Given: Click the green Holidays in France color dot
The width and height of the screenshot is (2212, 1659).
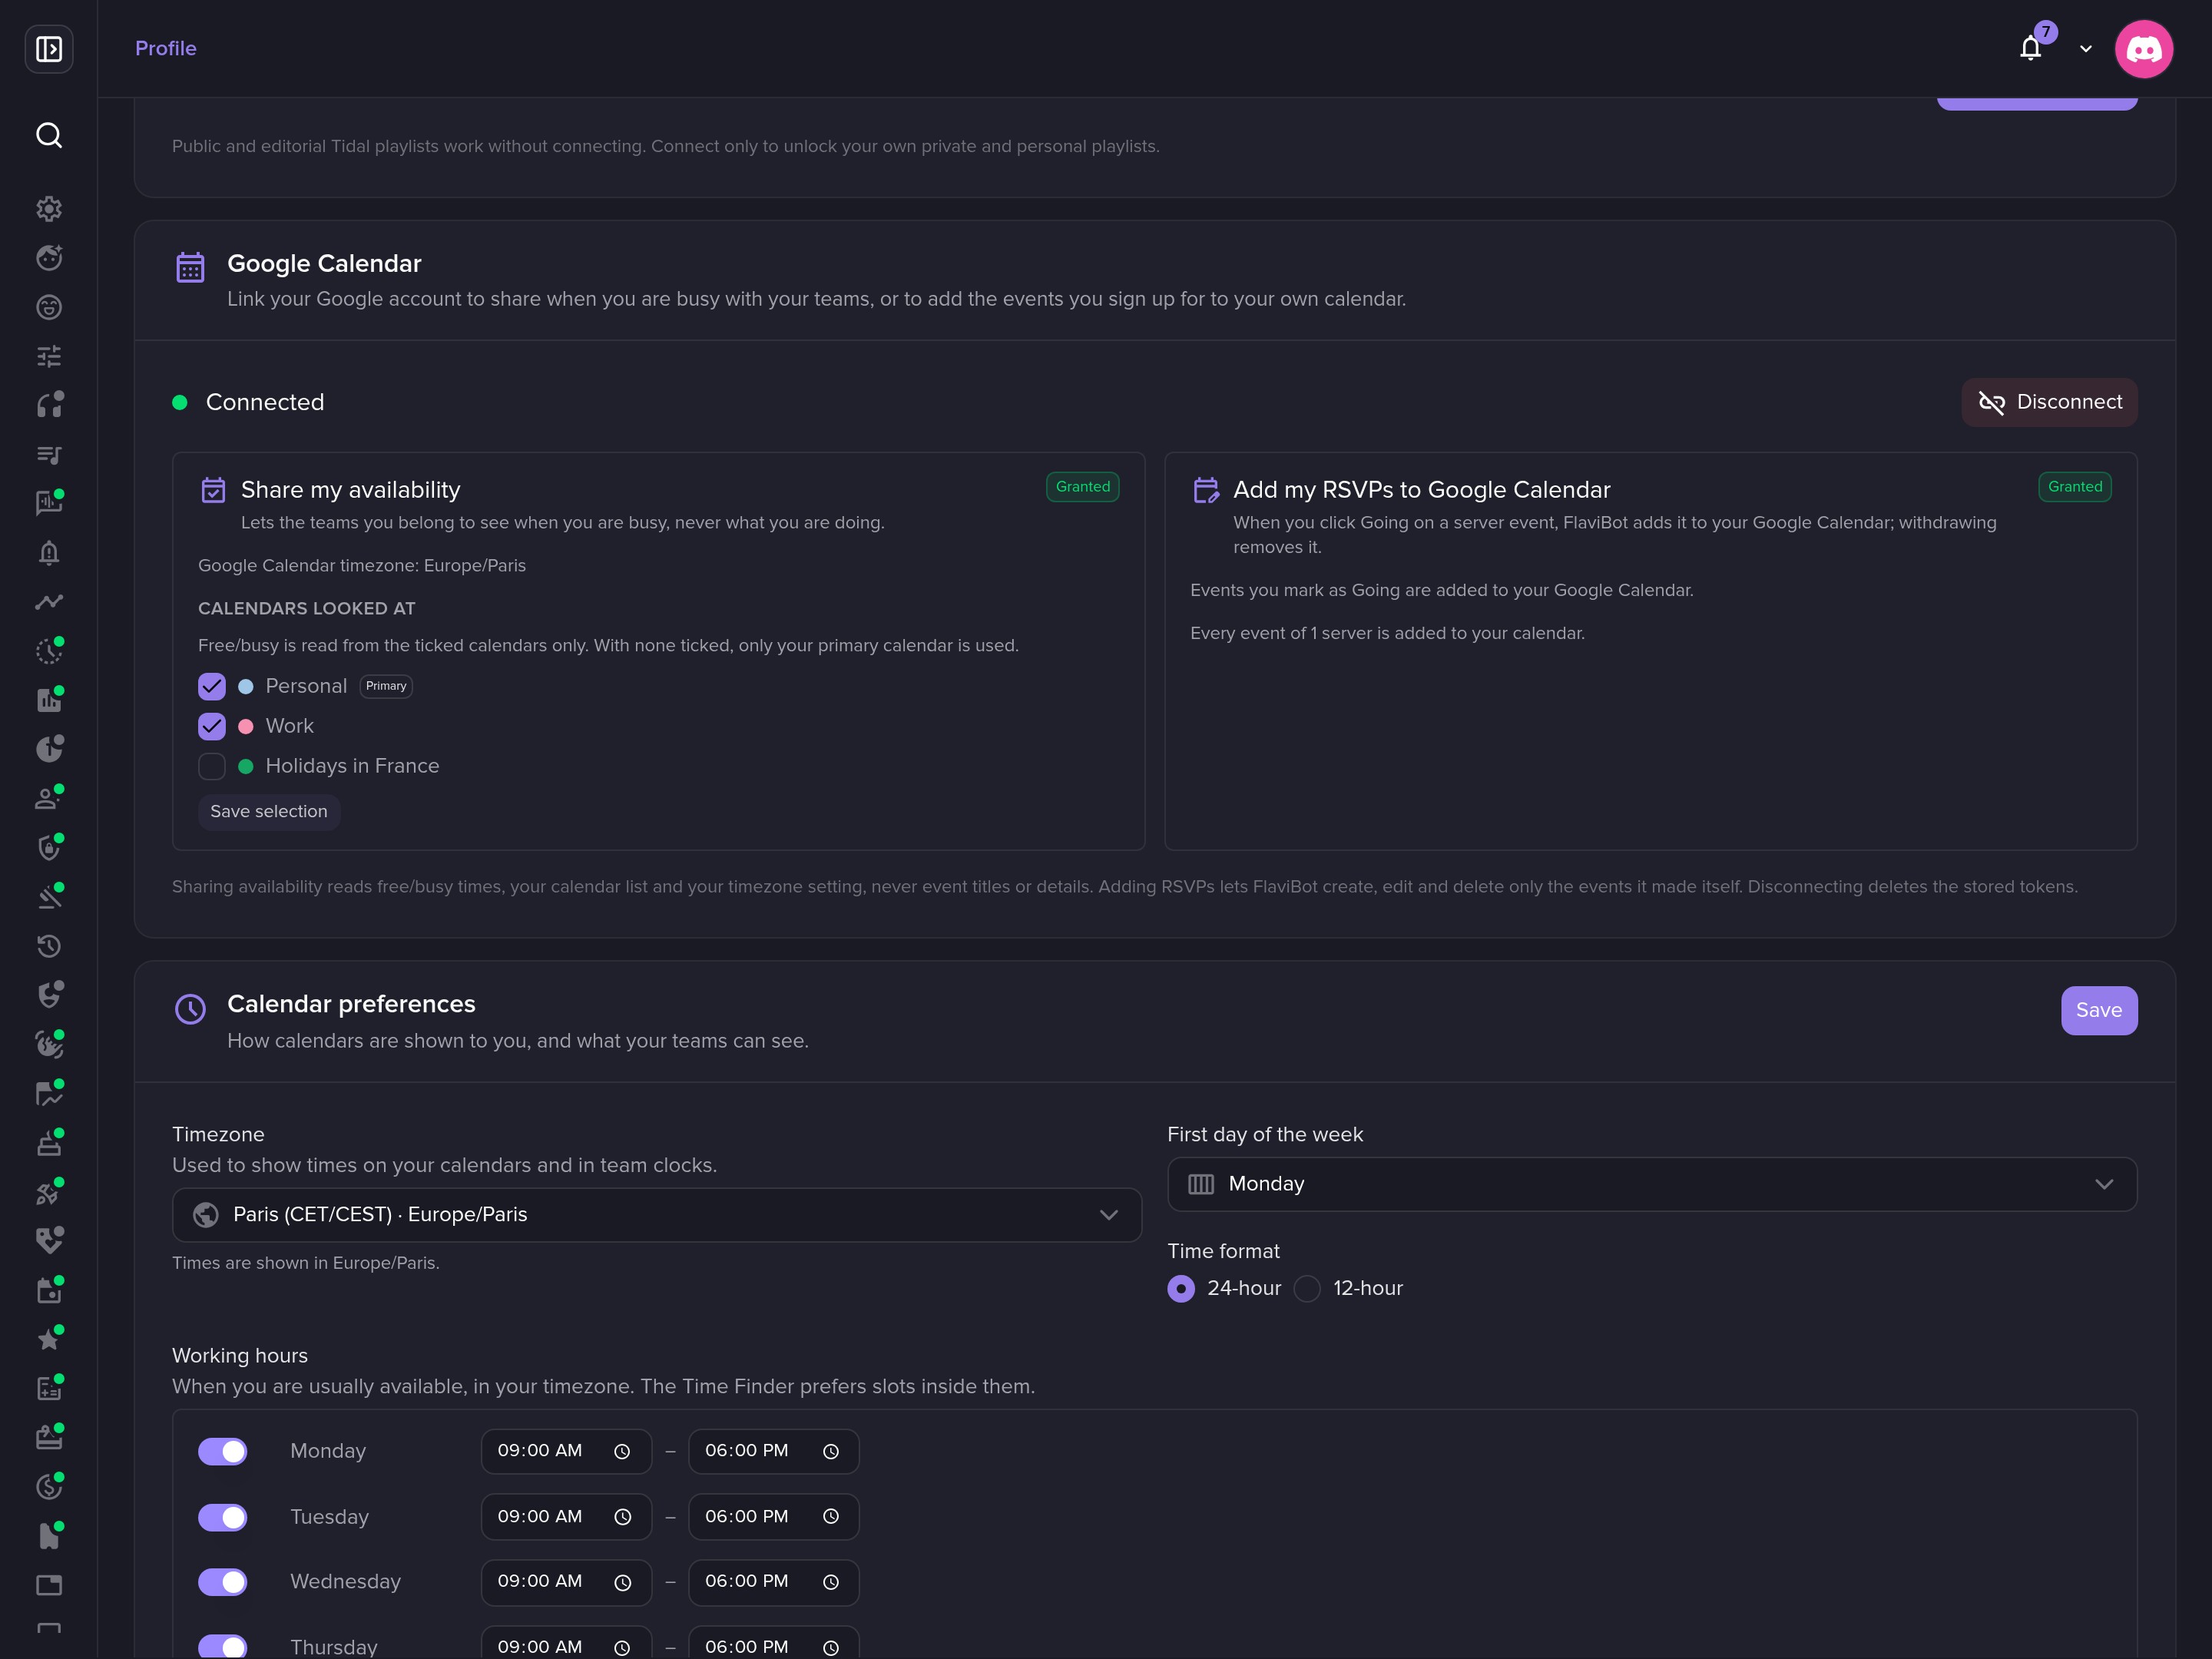Looking at the screenshot, I should click(x=246, y=766).
